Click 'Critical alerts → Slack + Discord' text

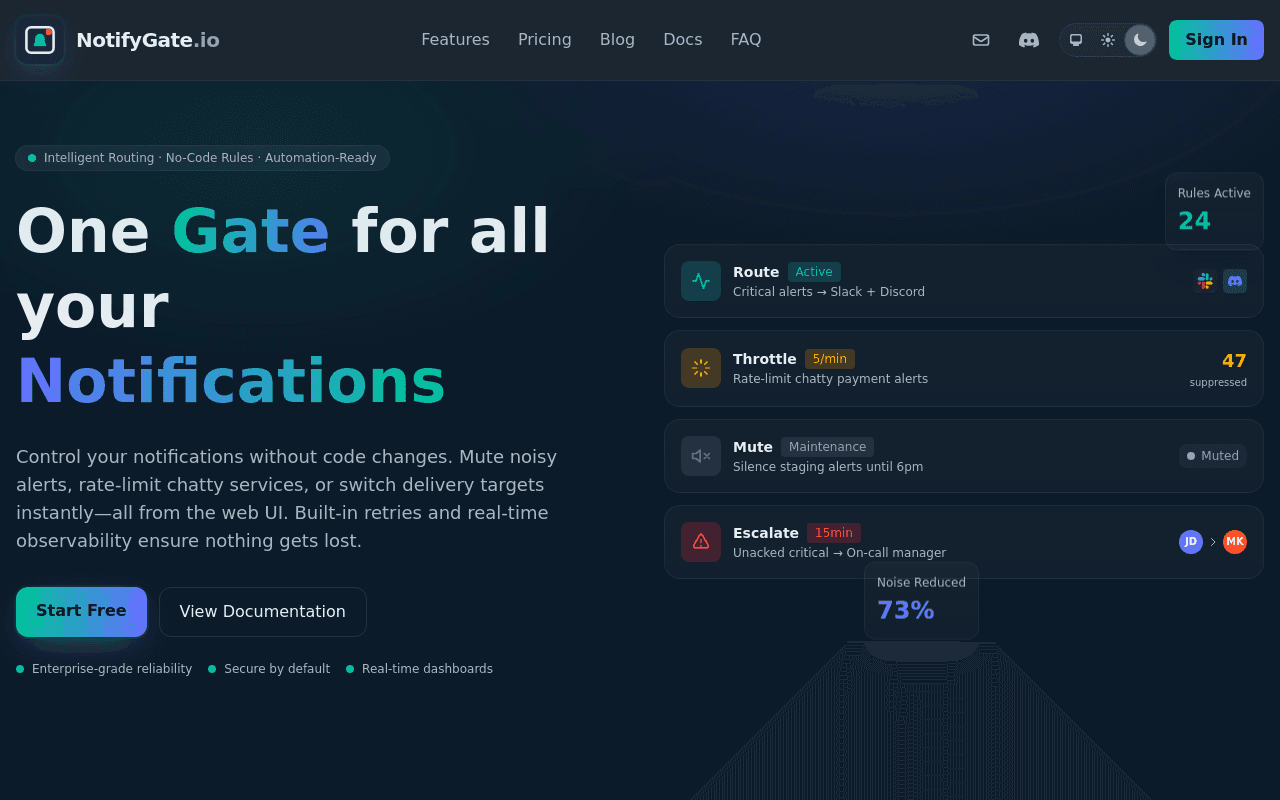point(829,292)
